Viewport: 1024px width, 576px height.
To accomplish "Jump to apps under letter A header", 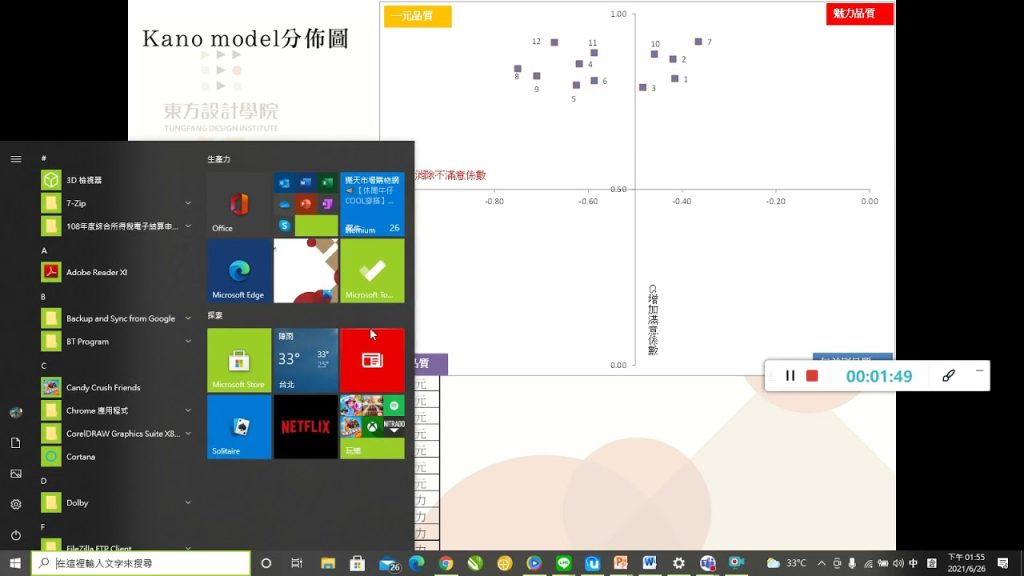I will [44, 250].
